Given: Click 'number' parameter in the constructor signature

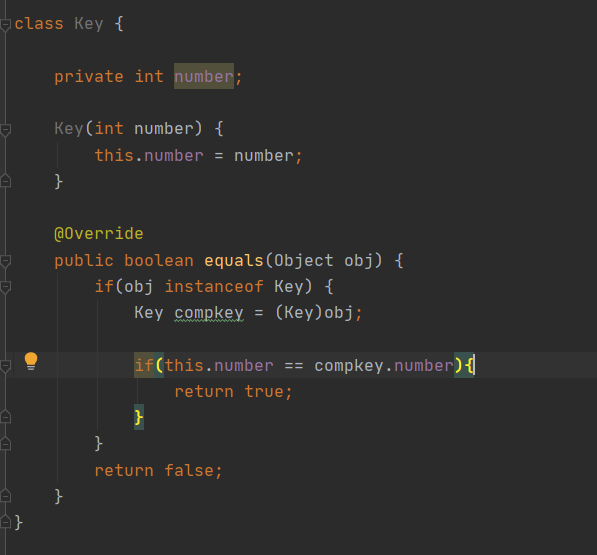Looking at the screenshot, I should [x=164, y=129].
